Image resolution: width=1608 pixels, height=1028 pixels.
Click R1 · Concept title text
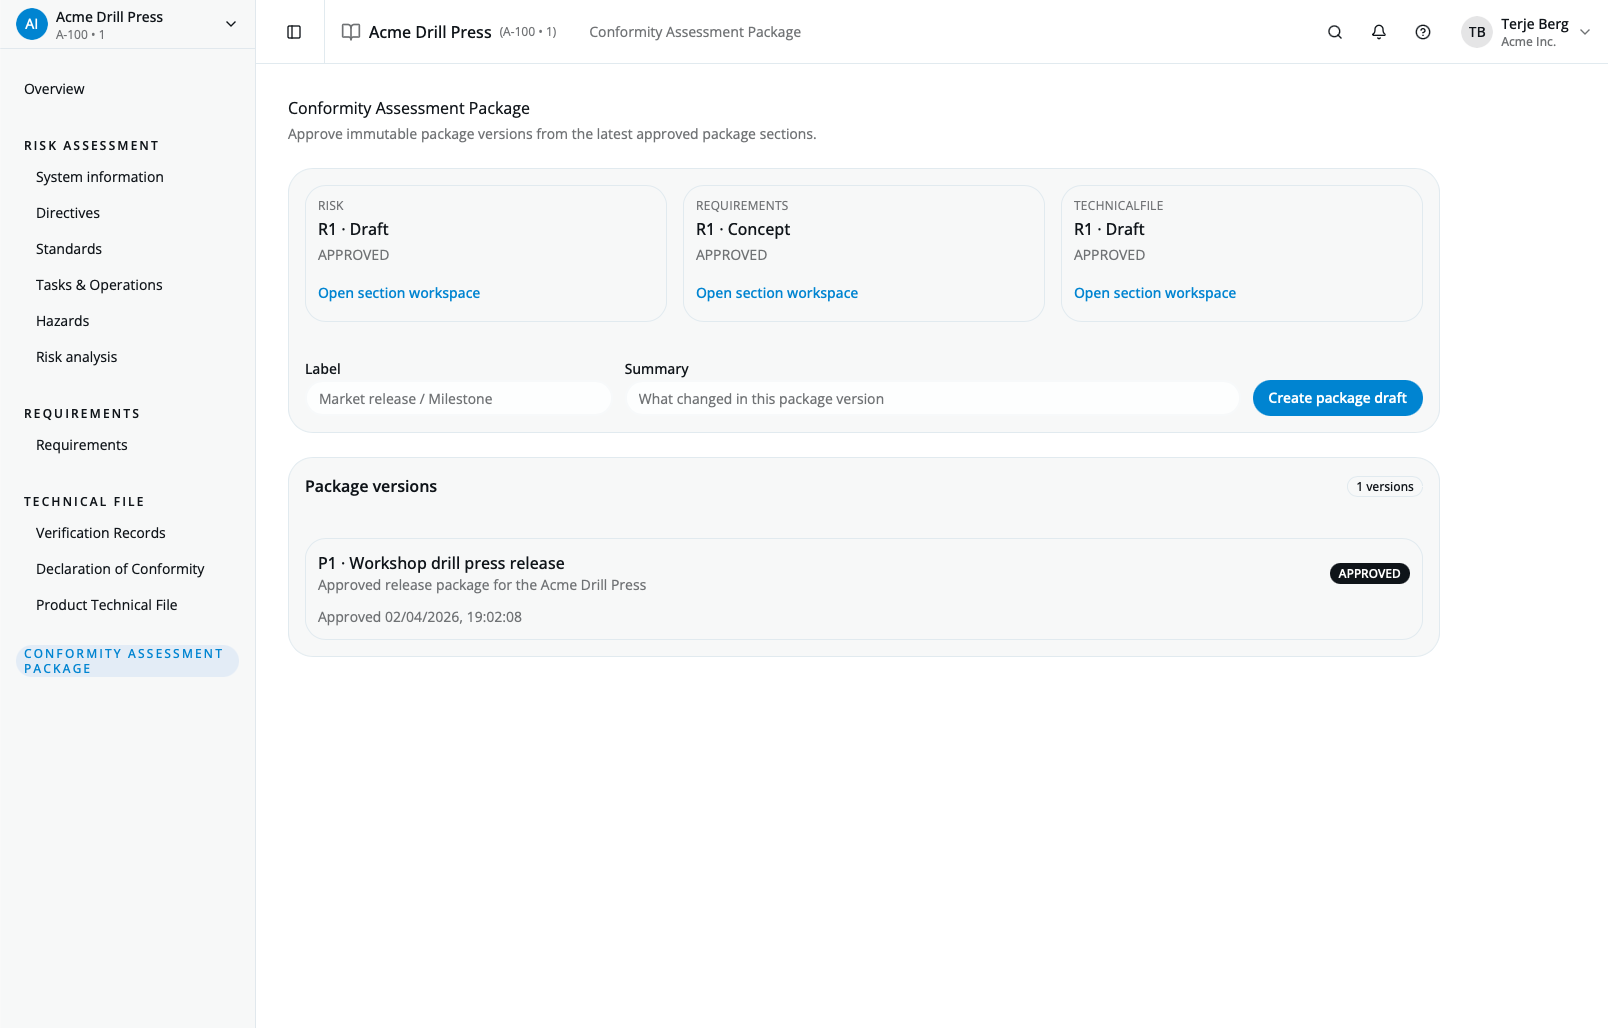pyautogui.click(x=743, y=229)
